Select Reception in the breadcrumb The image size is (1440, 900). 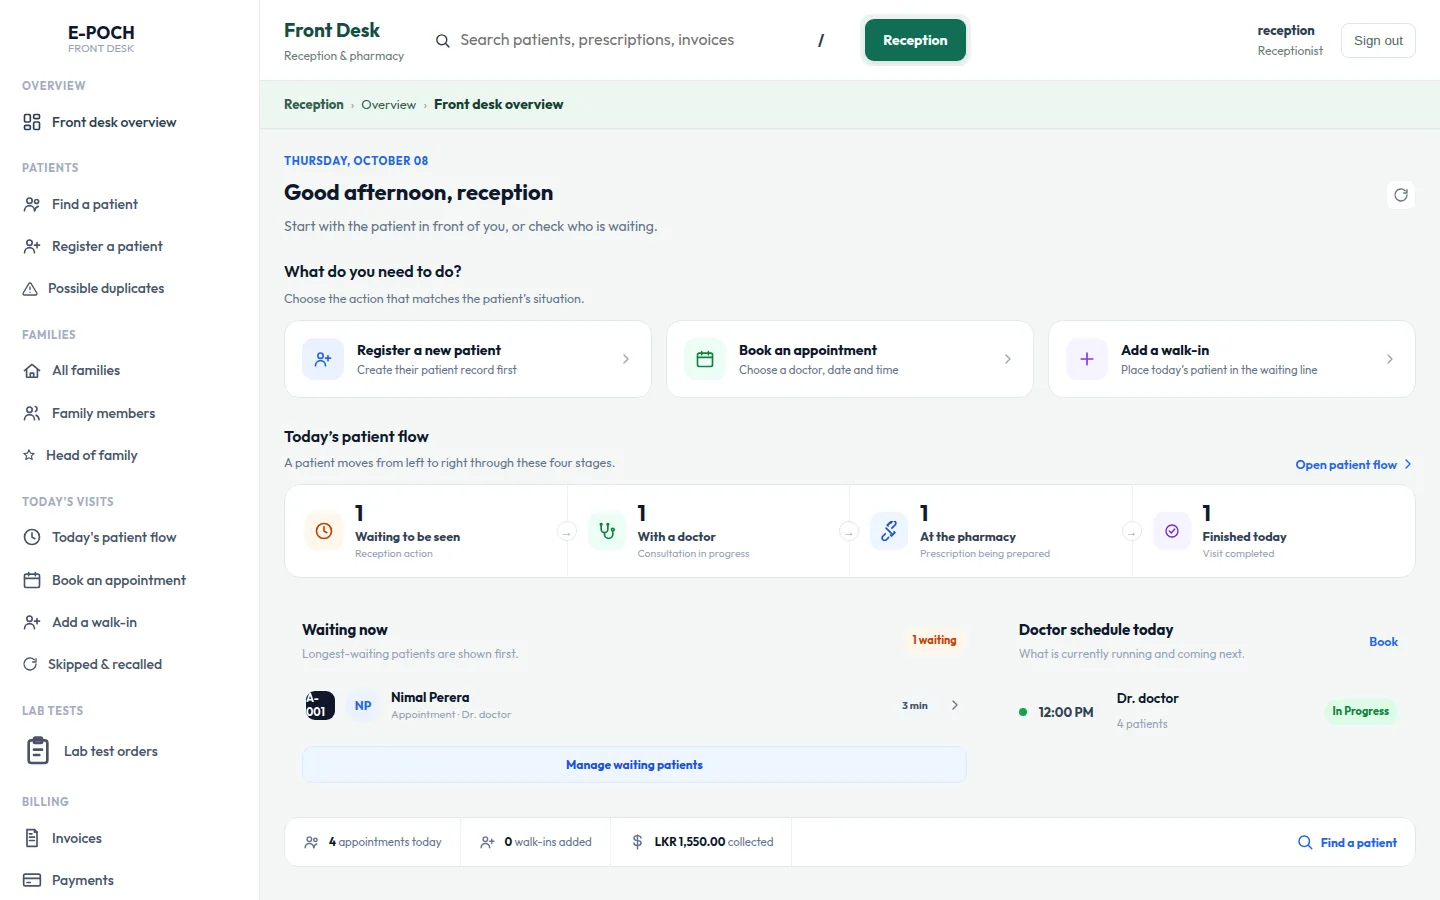coord(314,104)
